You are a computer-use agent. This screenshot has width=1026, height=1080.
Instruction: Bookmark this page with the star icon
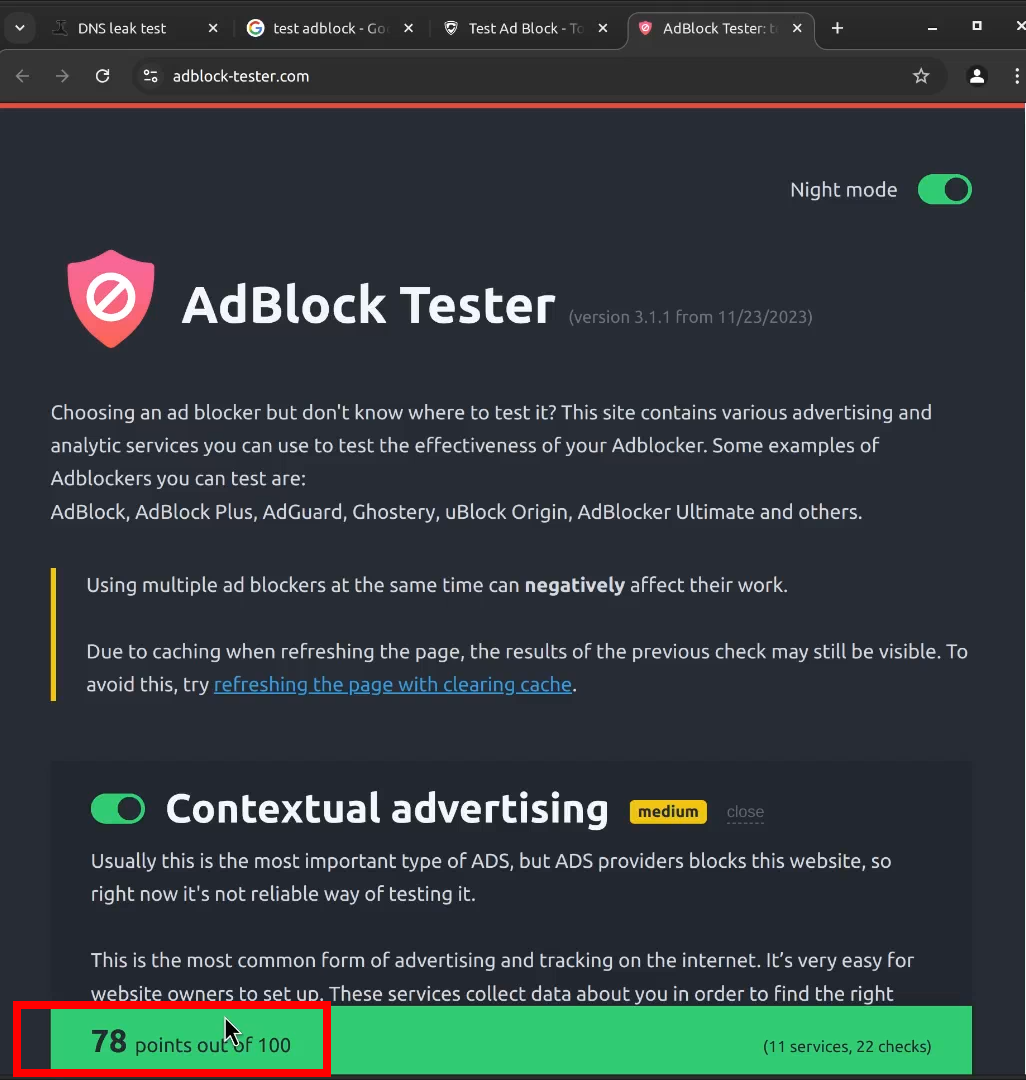pyautogui.click(x=921, y=76)
